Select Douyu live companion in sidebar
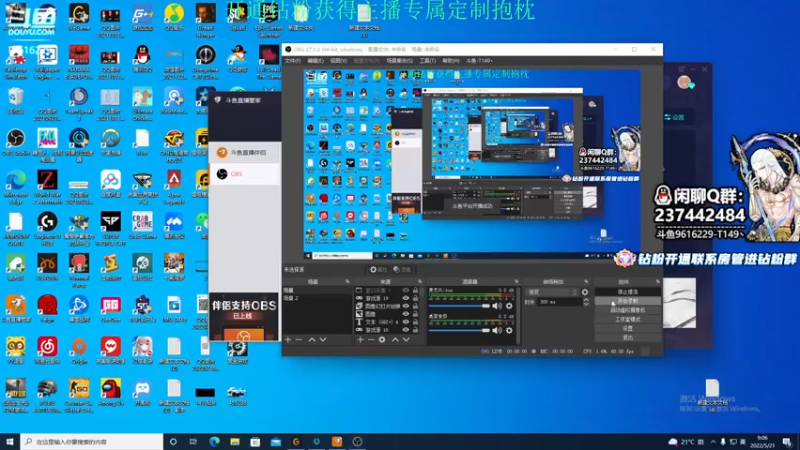This screenshot has height=450, width=800. click(245, 152)
